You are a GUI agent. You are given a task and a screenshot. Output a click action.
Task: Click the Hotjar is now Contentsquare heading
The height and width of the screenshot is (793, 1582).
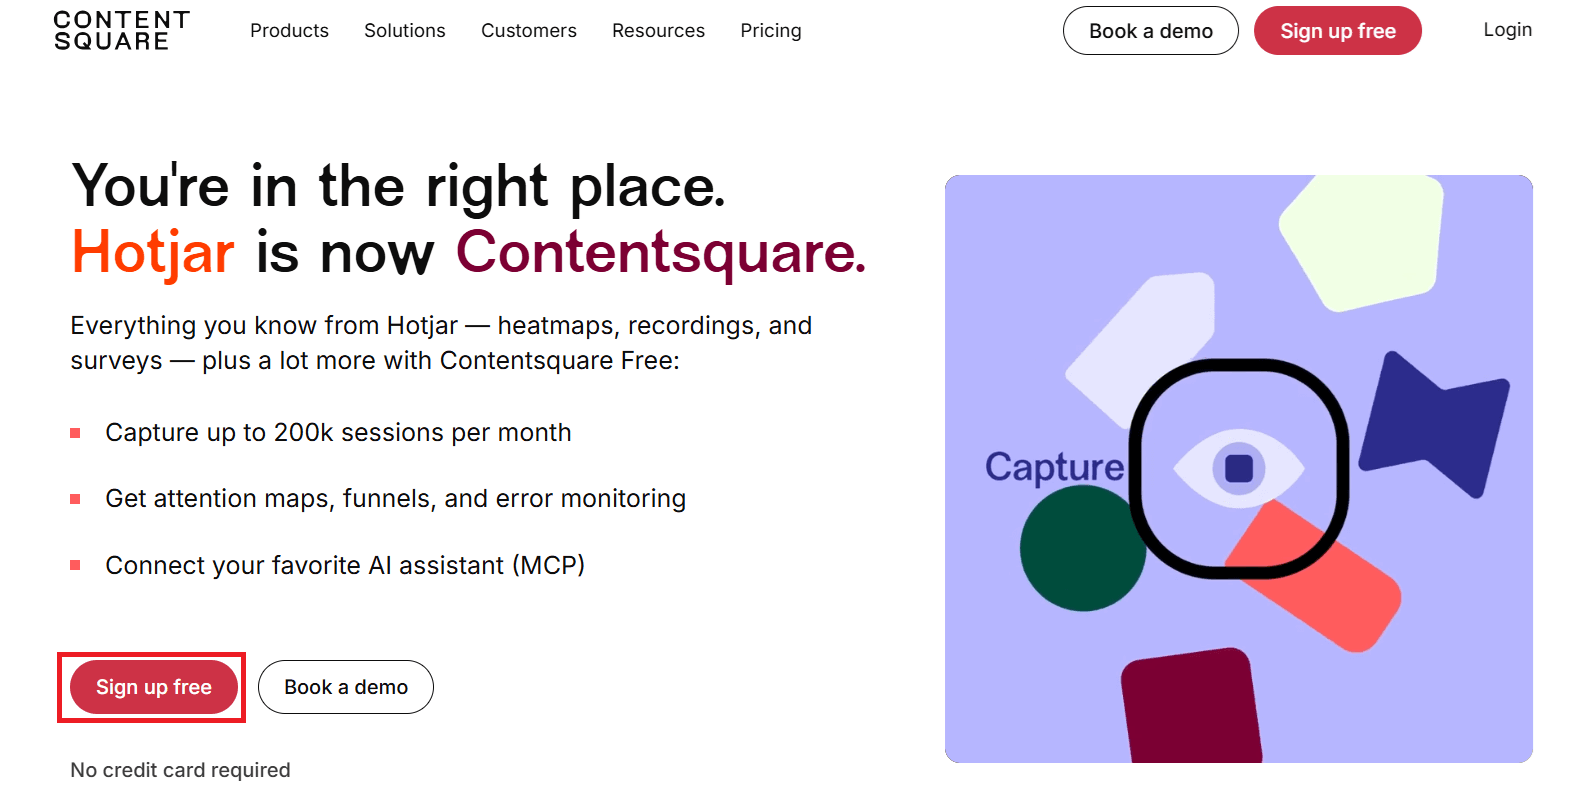pos(469,252)
